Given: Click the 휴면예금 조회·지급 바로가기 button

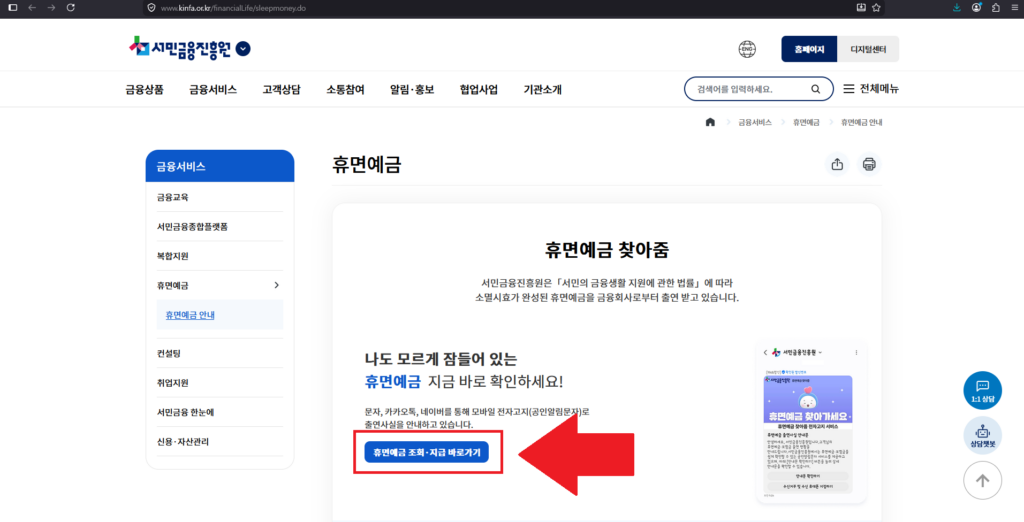Looking at the screenshot, I should pos(426,451).
